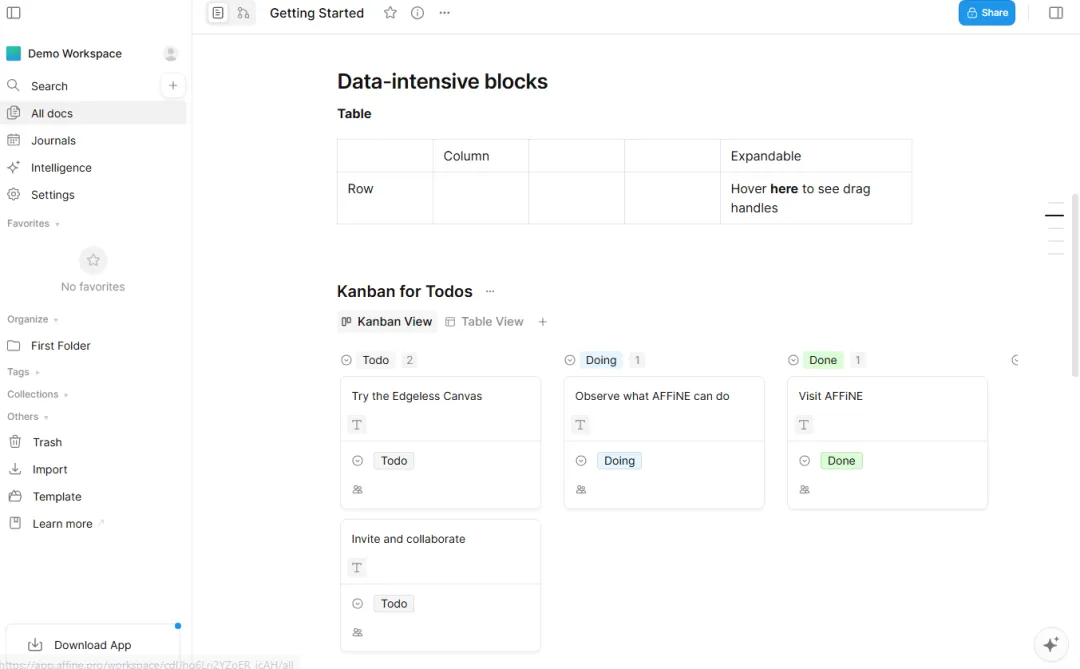The height and width of the screenshot is (669, 1080).
Task: Open Demo Workspace selector
Action: pos(64,54)
